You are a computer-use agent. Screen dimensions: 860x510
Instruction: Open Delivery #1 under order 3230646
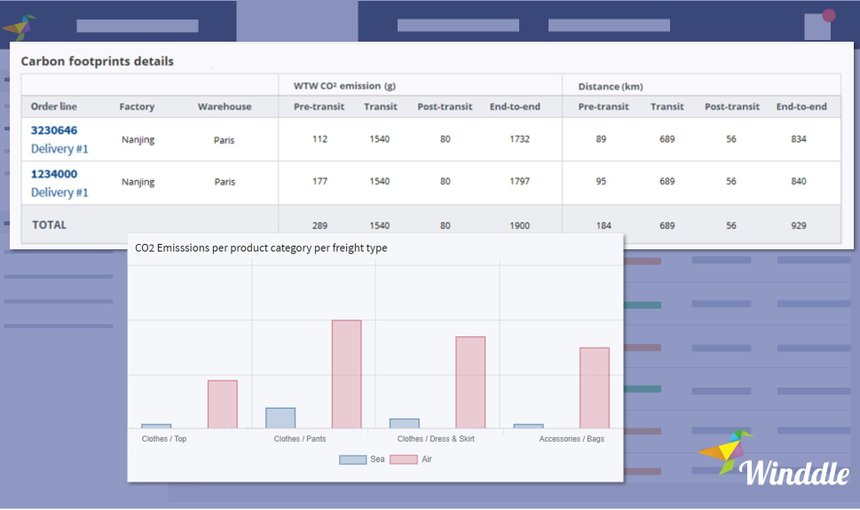59,149
